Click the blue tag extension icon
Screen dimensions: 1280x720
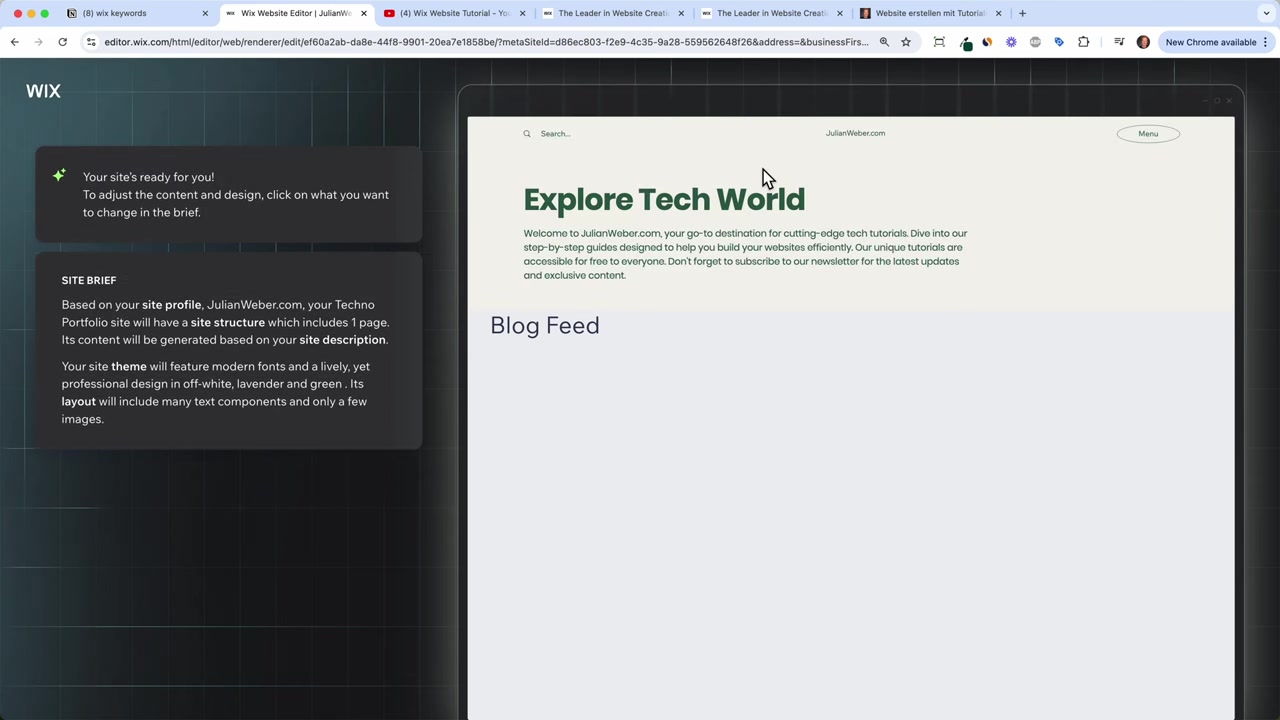pyautogui.click(x=1059, y=42)
